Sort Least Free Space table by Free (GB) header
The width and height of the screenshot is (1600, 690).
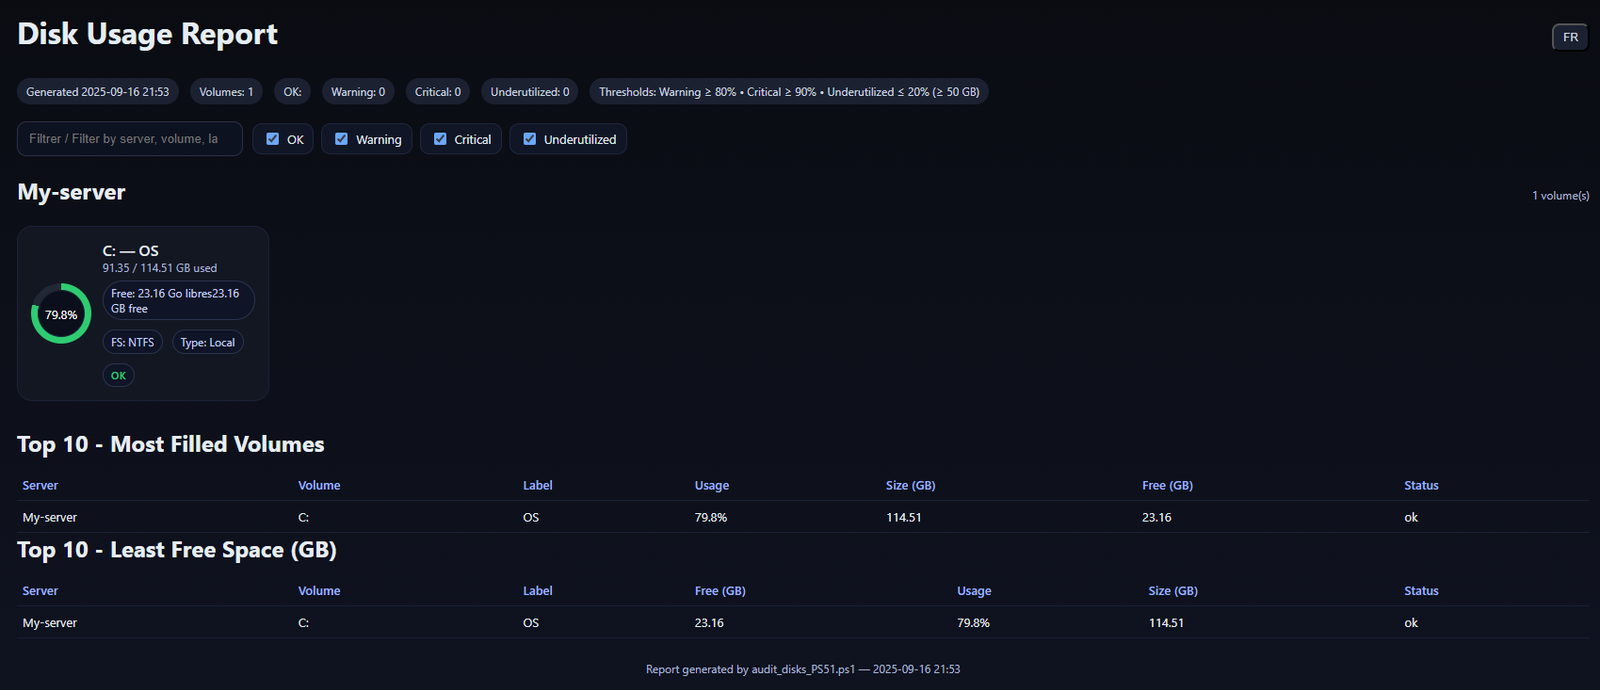(x=720, y=591)
